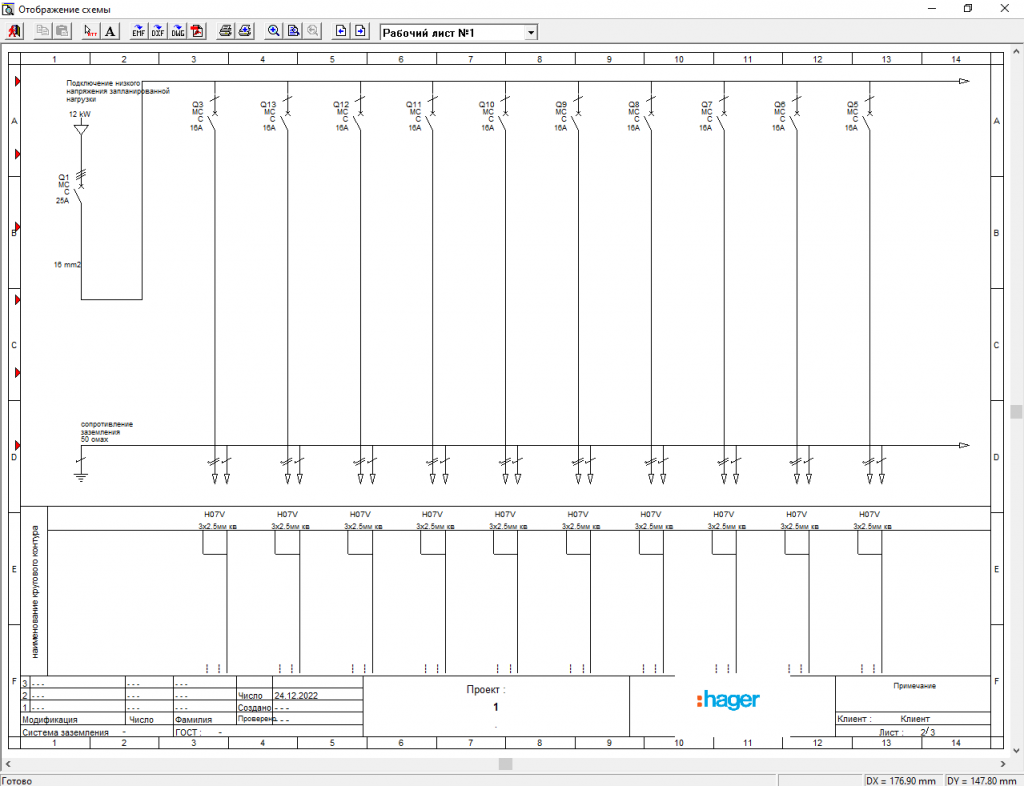
Task: Export the schematic to PDF
Action: (197, 32)
